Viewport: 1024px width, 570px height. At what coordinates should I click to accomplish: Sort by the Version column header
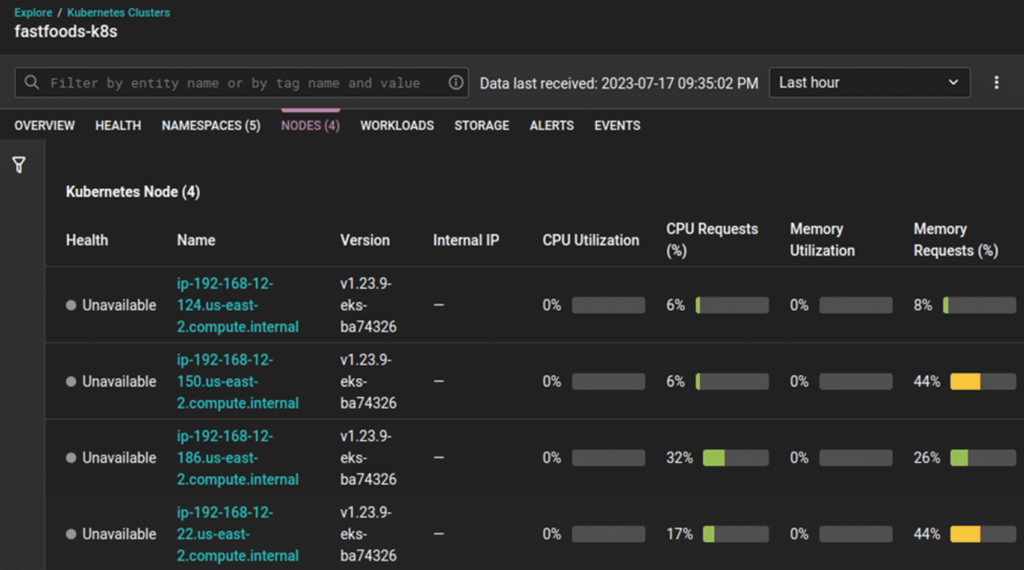(x=365, y=240)
